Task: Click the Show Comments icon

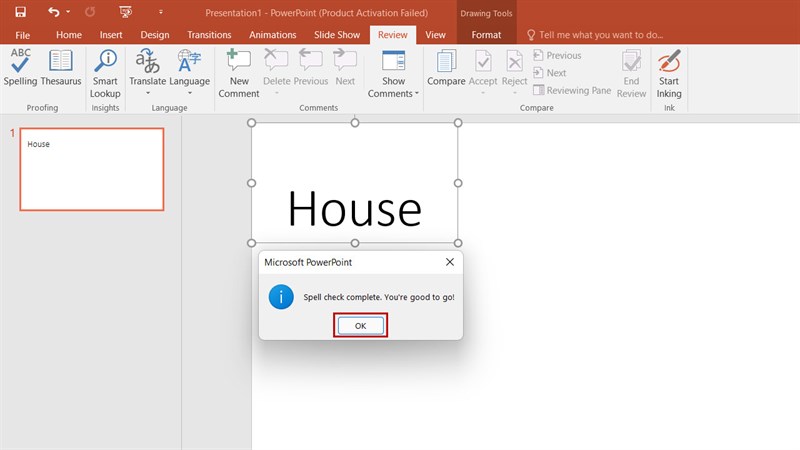Action: point(393,61)
